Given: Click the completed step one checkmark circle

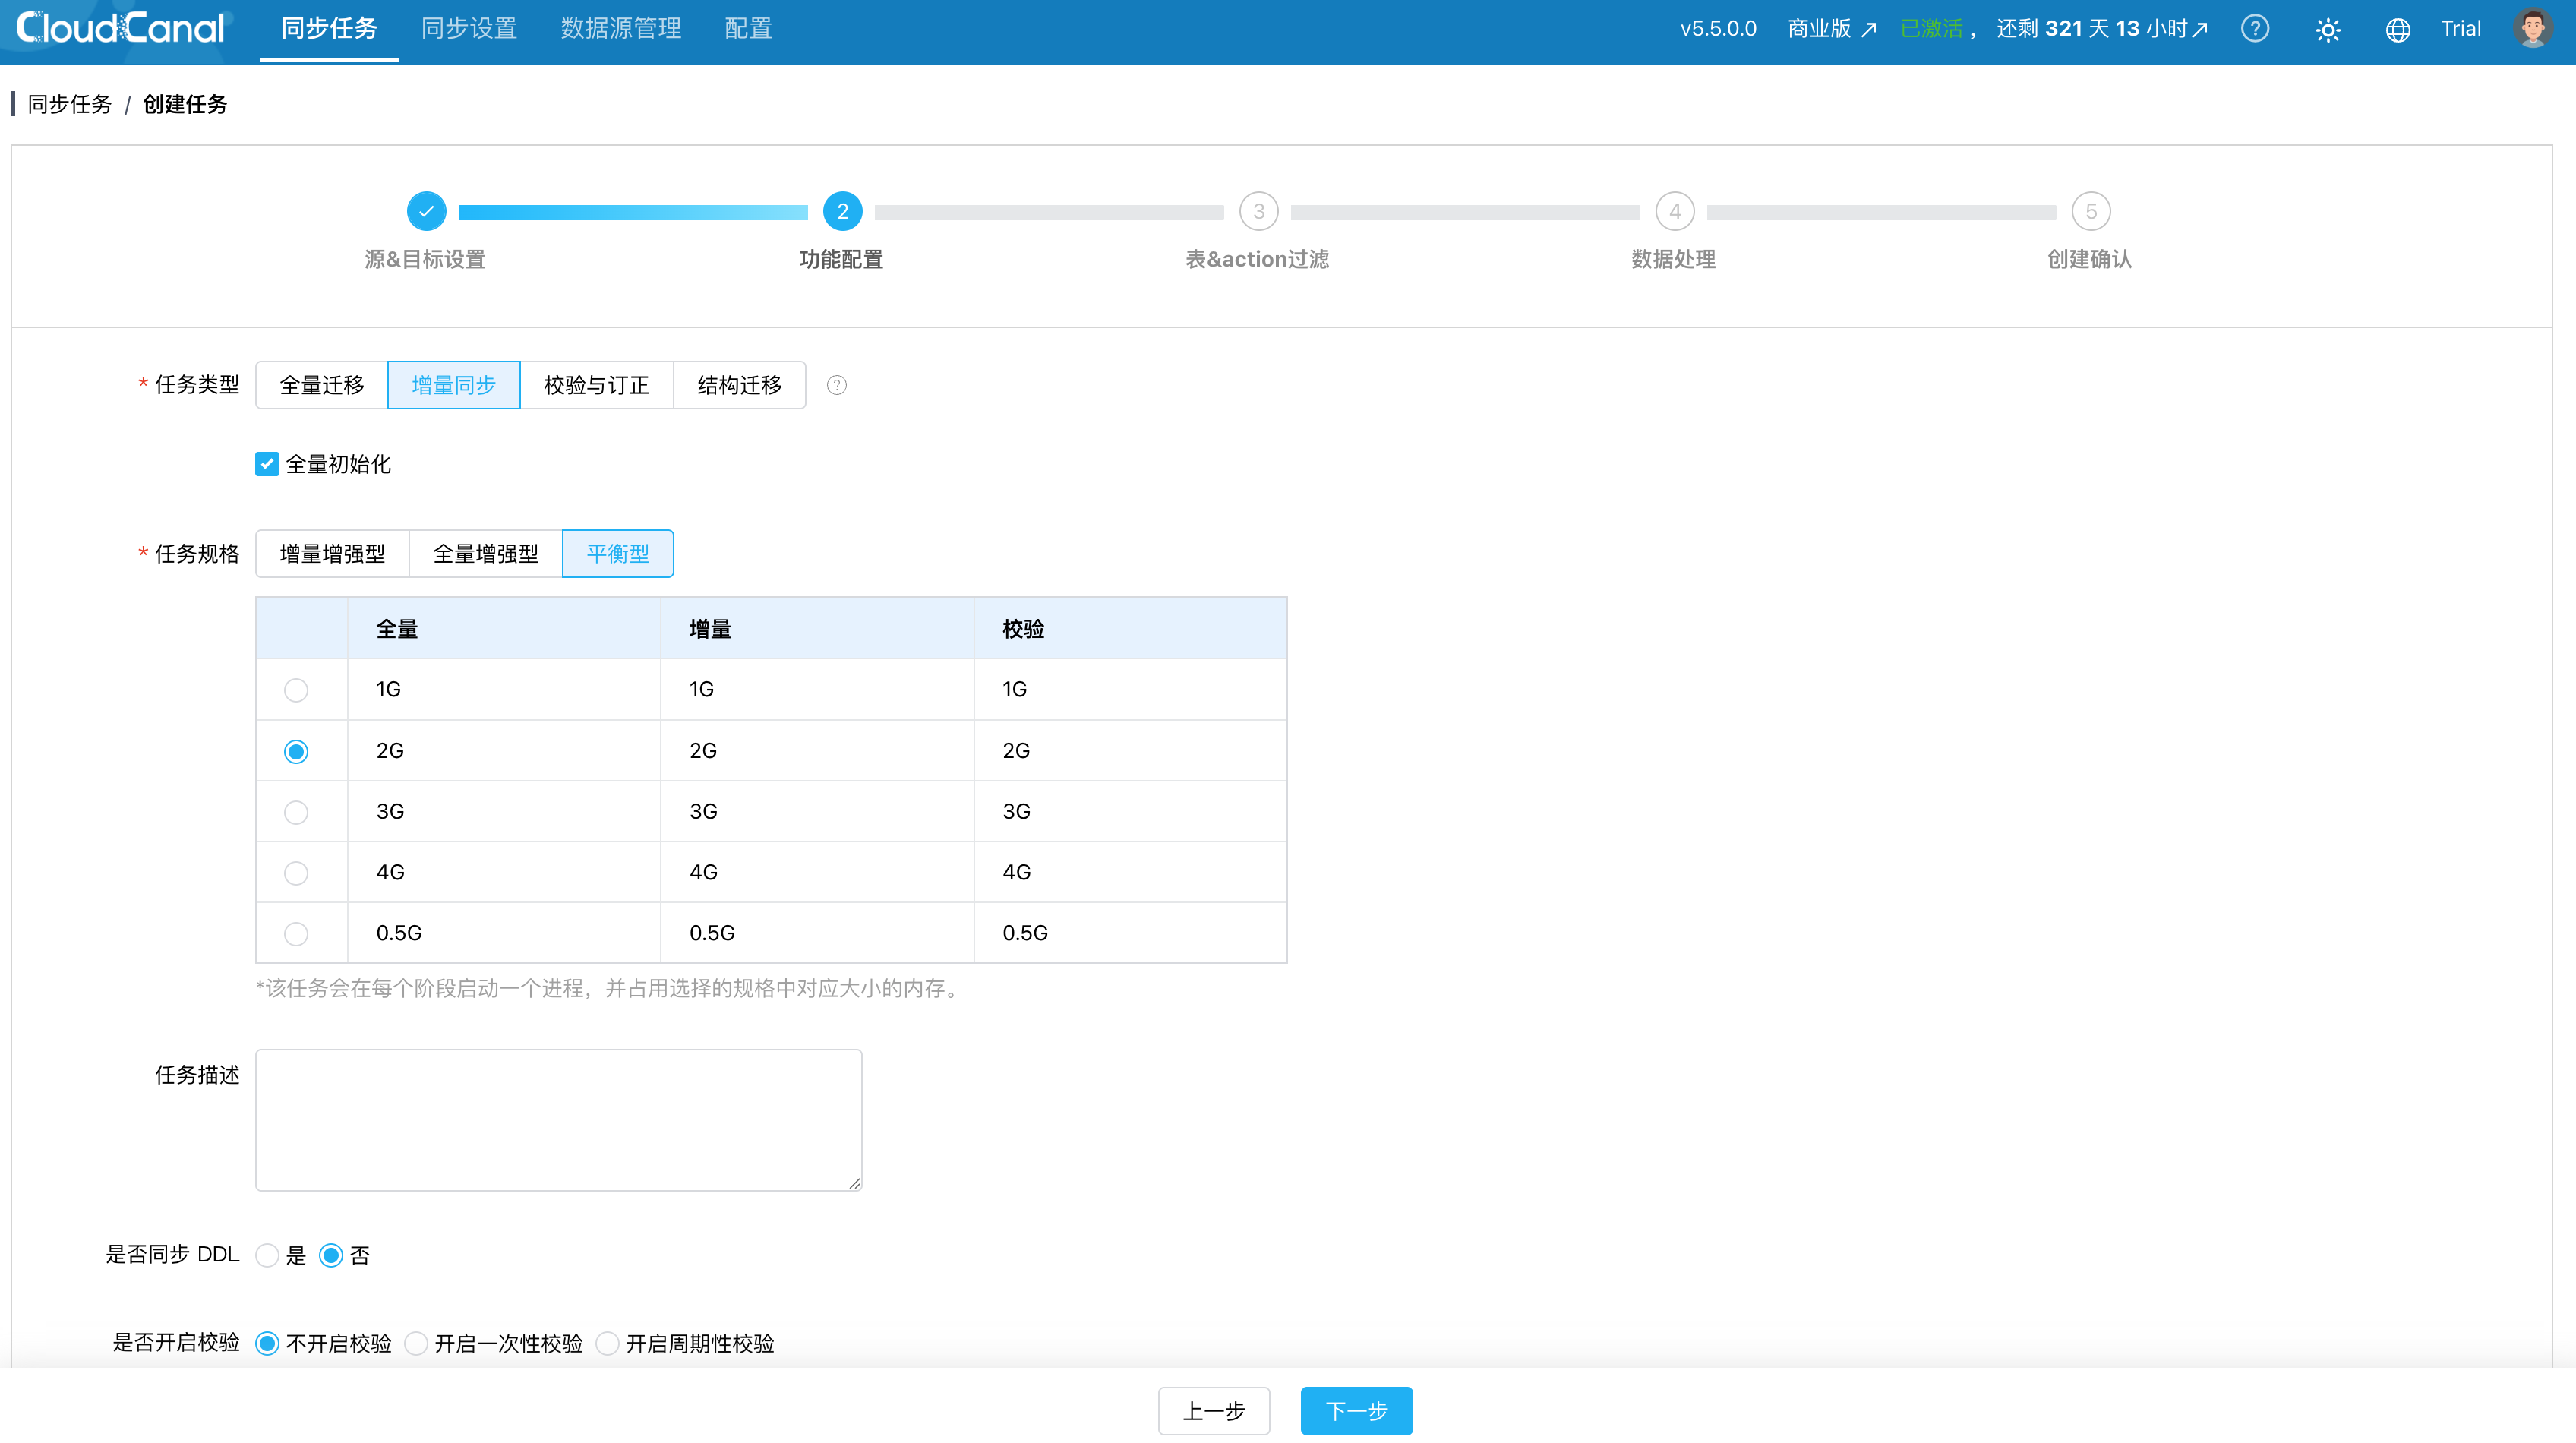Looking at the screenshot, I should pos(426,211).
